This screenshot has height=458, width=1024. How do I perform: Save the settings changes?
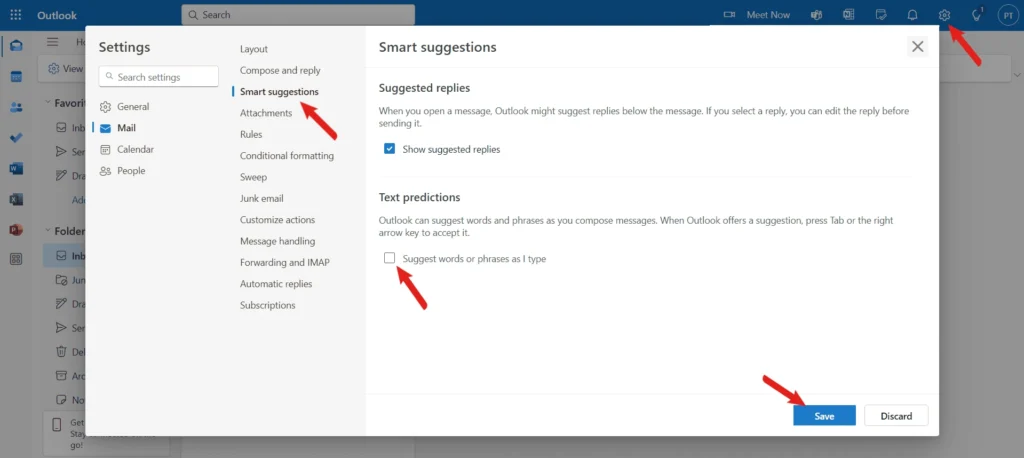(x=824, y=415)
